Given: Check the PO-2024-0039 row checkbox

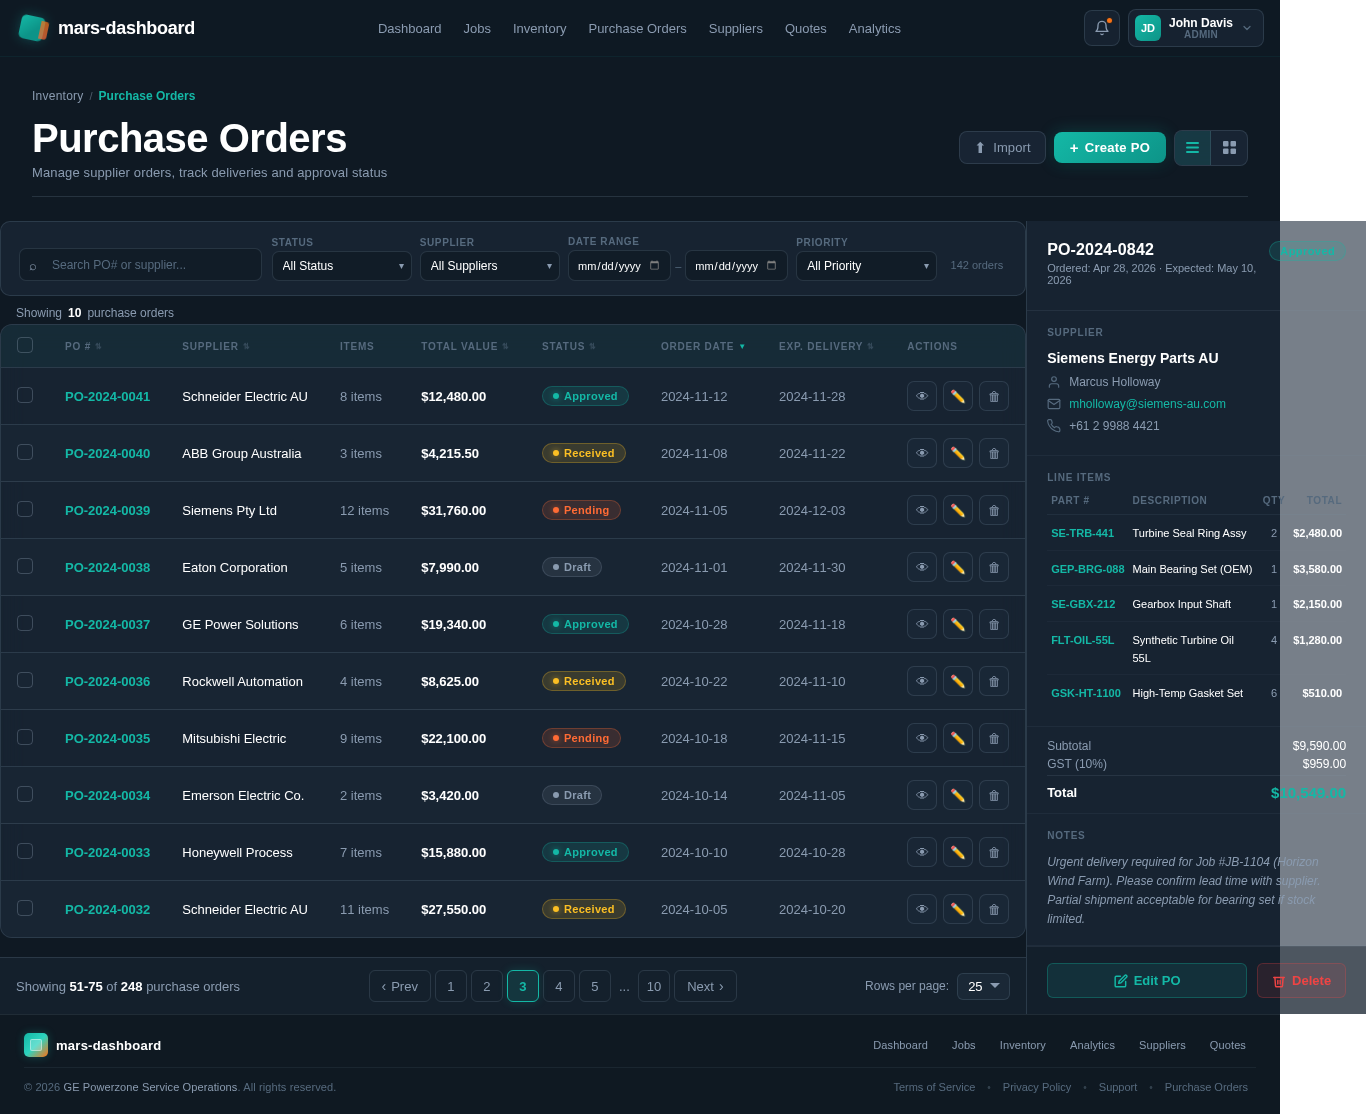Looking at the screenshot, I should pyautogui.click(x=25, y=509).
